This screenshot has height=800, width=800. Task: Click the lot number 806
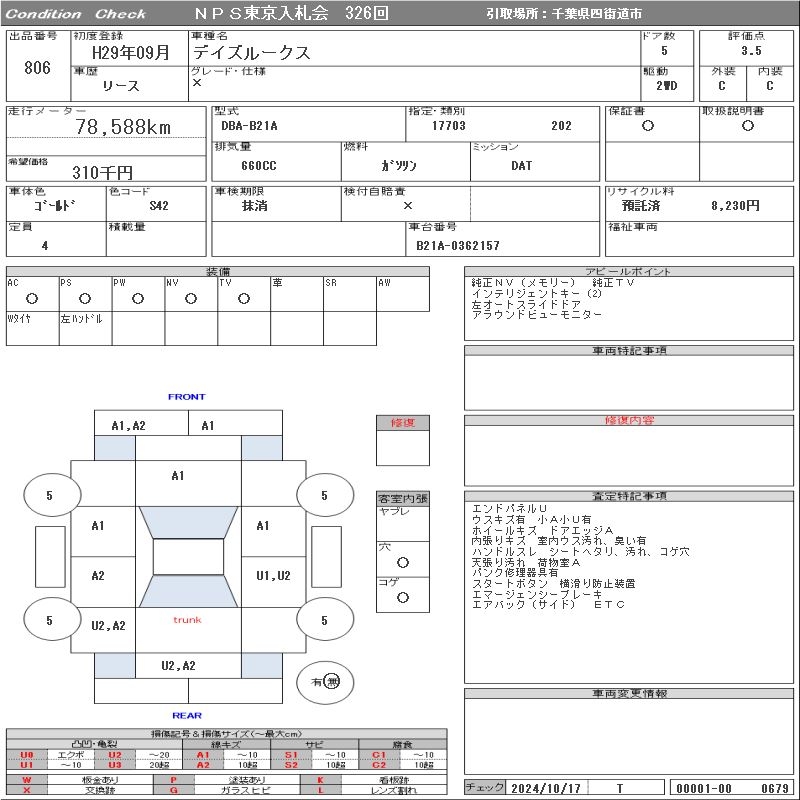click(x=37, y=67)
